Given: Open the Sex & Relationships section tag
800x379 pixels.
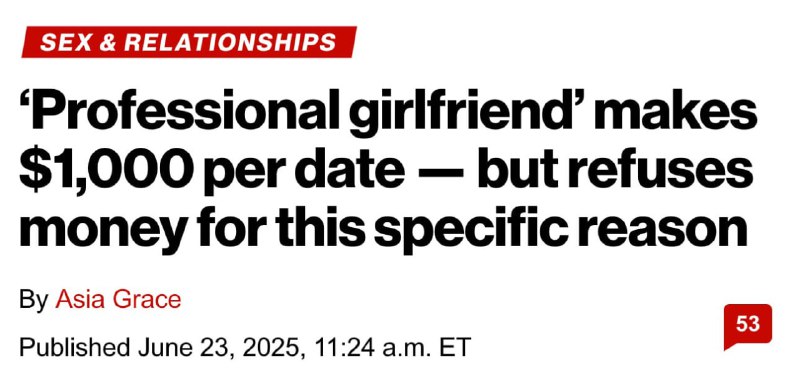Looking at the screenshot, I should [x=189, y=42].
